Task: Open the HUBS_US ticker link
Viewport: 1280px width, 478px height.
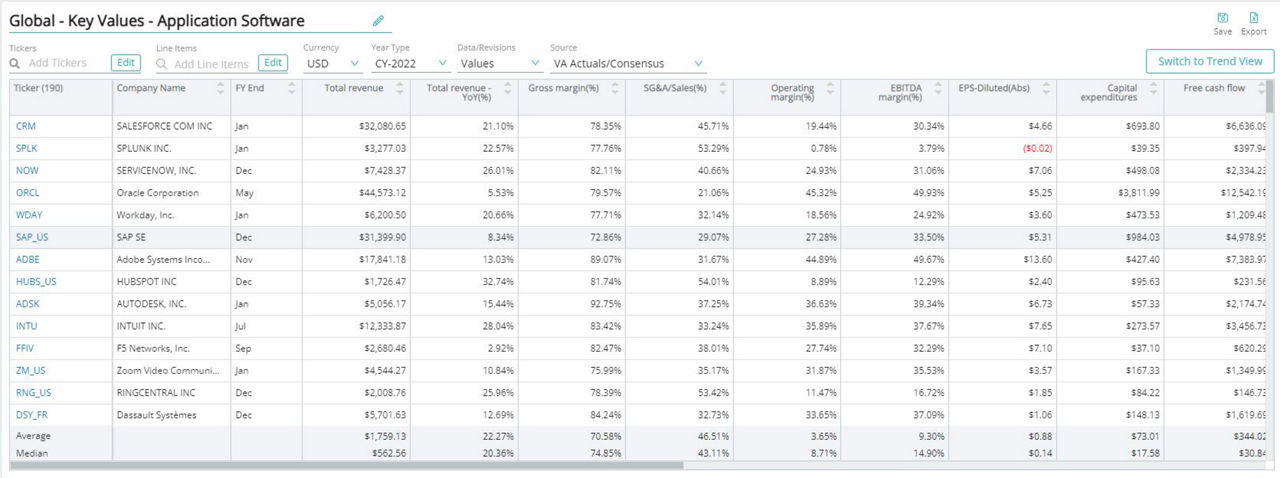Action: coord(36,281)
